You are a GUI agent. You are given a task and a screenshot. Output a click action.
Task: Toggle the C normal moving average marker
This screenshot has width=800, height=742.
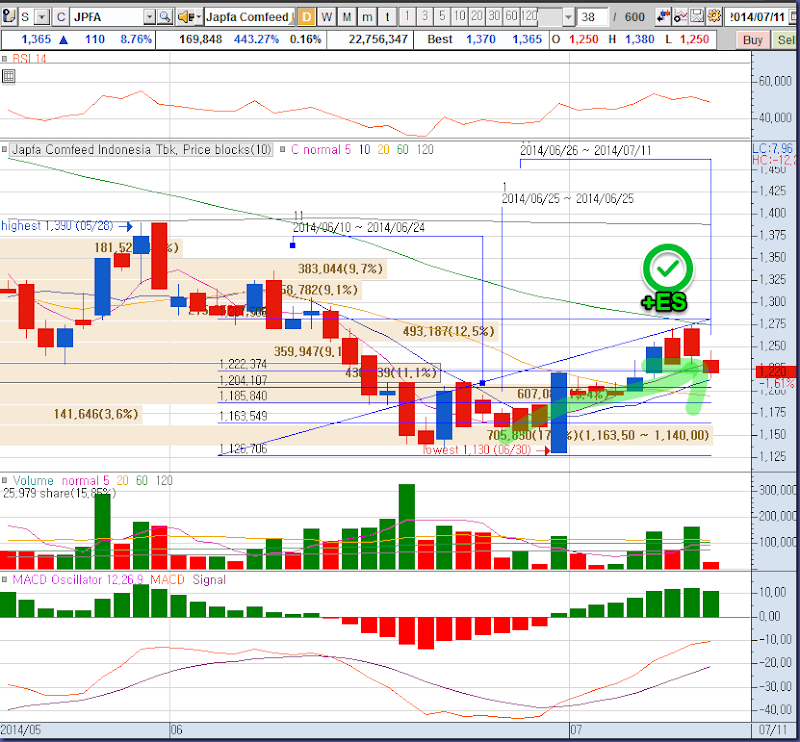tap(283, 150)
